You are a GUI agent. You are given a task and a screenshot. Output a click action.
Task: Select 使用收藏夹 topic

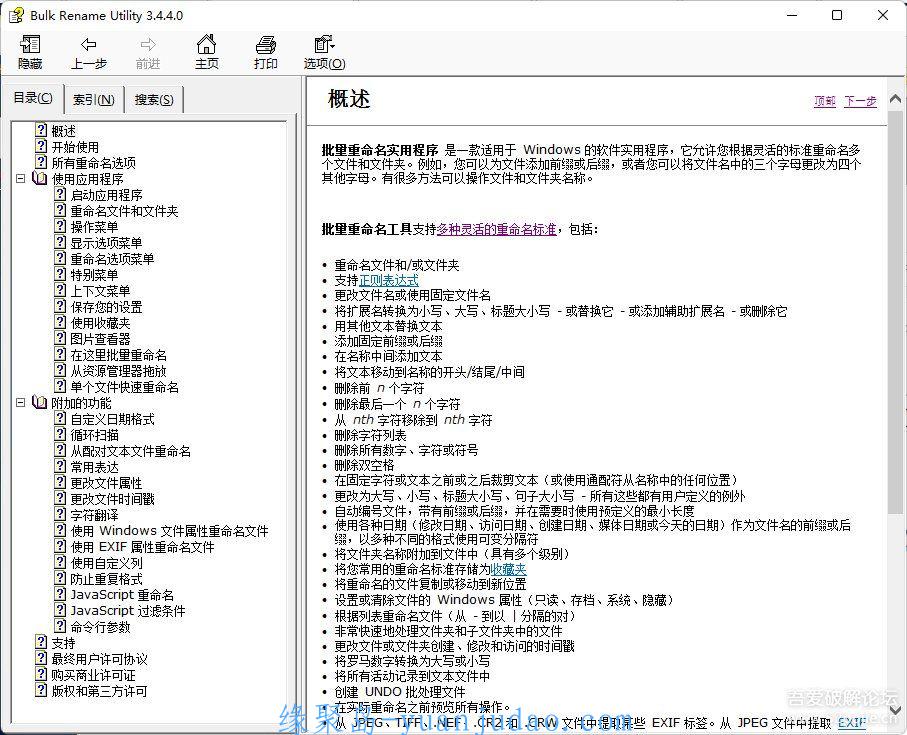point(100,323)
